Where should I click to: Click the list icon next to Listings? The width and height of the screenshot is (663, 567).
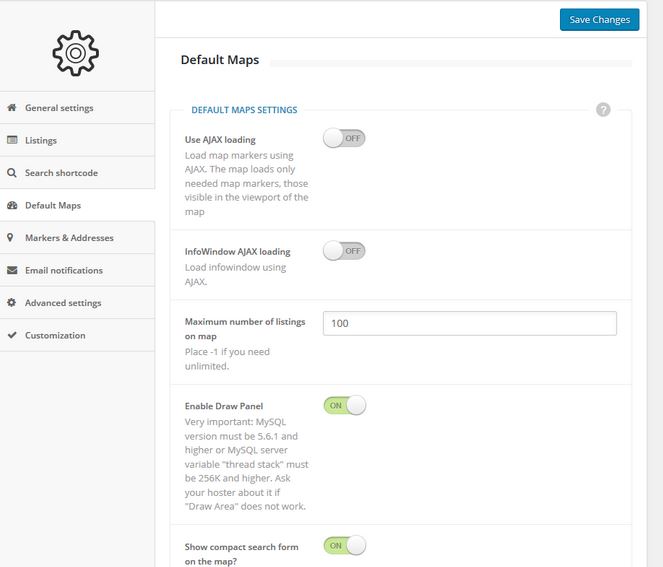coord(12,140)
